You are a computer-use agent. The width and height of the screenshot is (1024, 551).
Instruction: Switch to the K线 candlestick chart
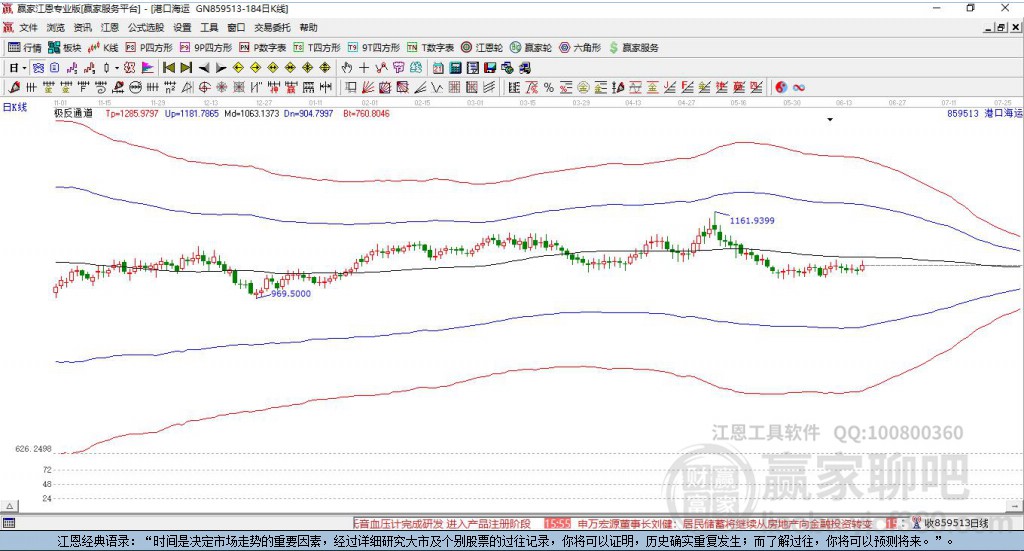tap(103, 48)
